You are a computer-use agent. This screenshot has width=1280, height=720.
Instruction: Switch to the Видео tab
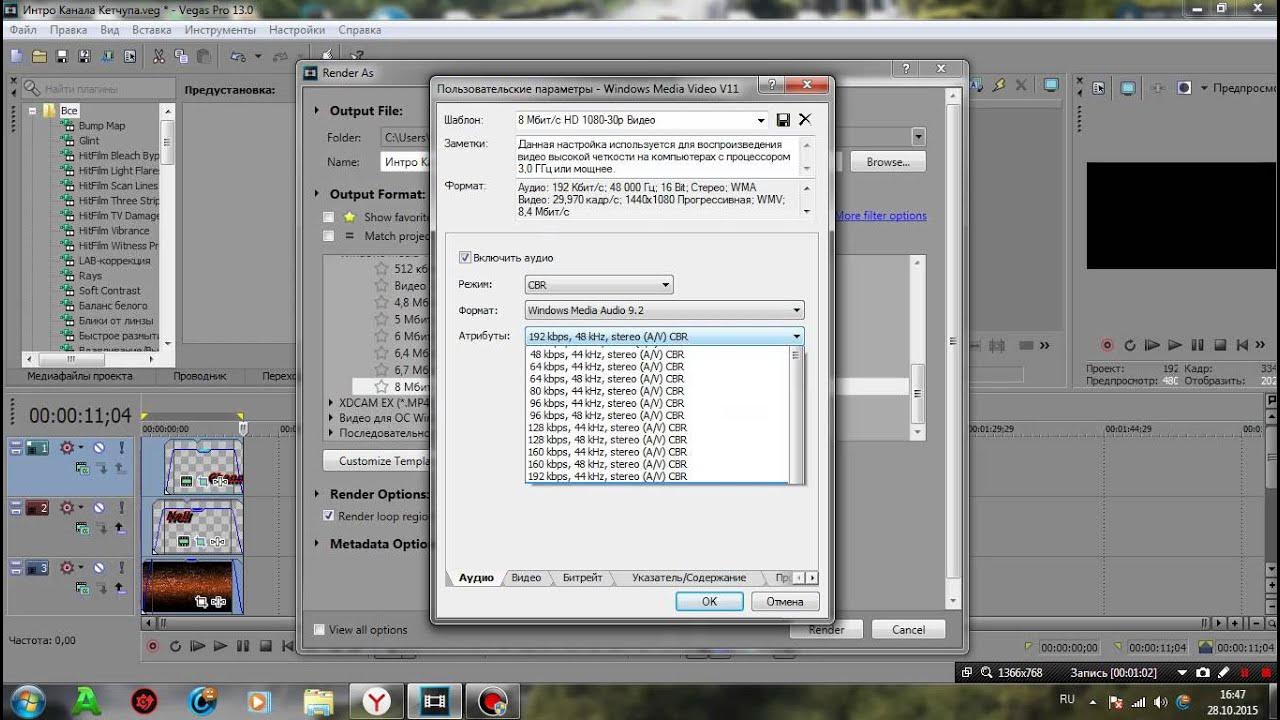tap(526, 577)
